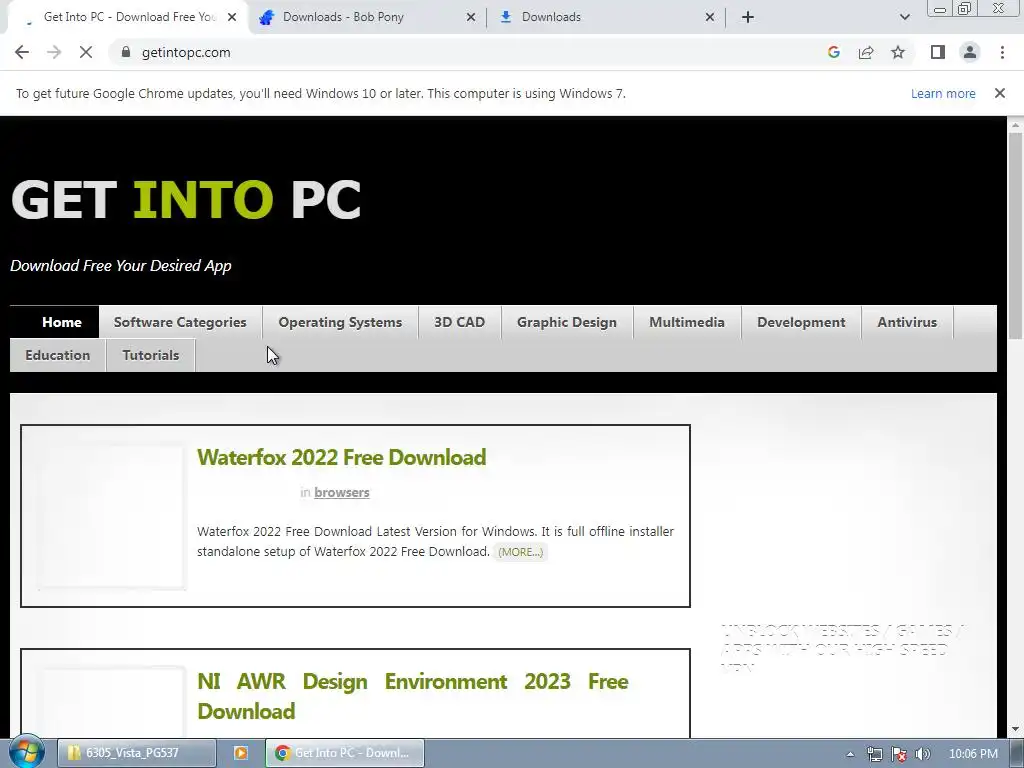Screen dimensions: 1024x768
Task: Open Education category
Action: coord(57,355)
